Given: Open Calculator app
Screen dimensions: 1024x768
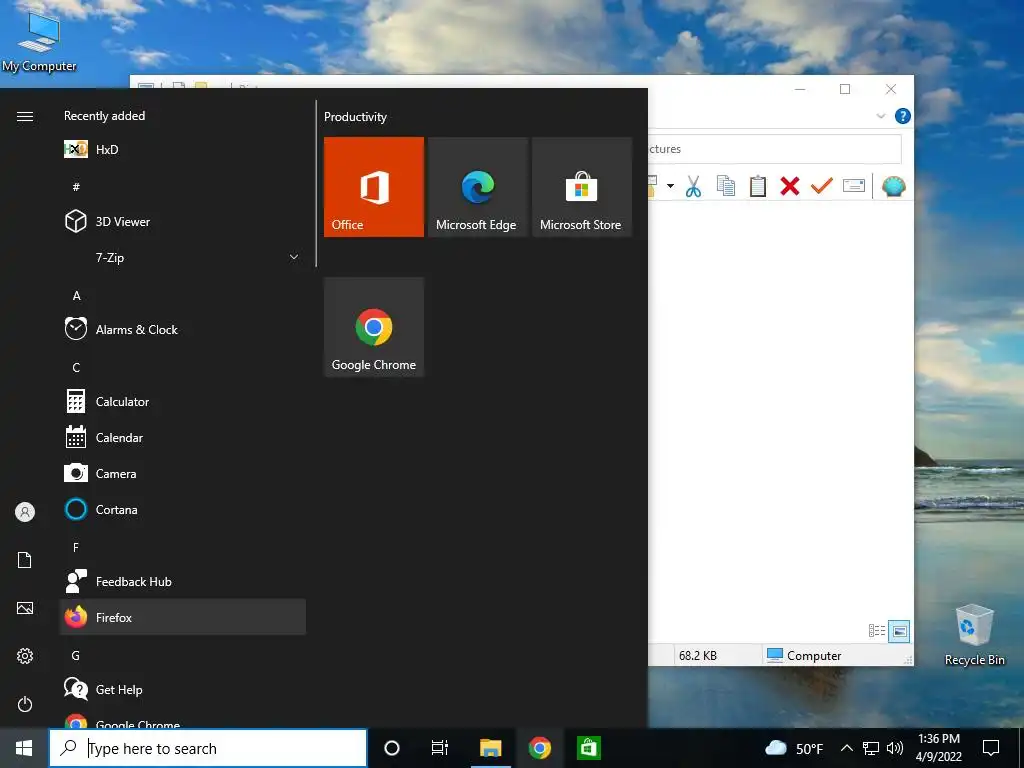Looking at the screenshot, I should tap(182, 401).
